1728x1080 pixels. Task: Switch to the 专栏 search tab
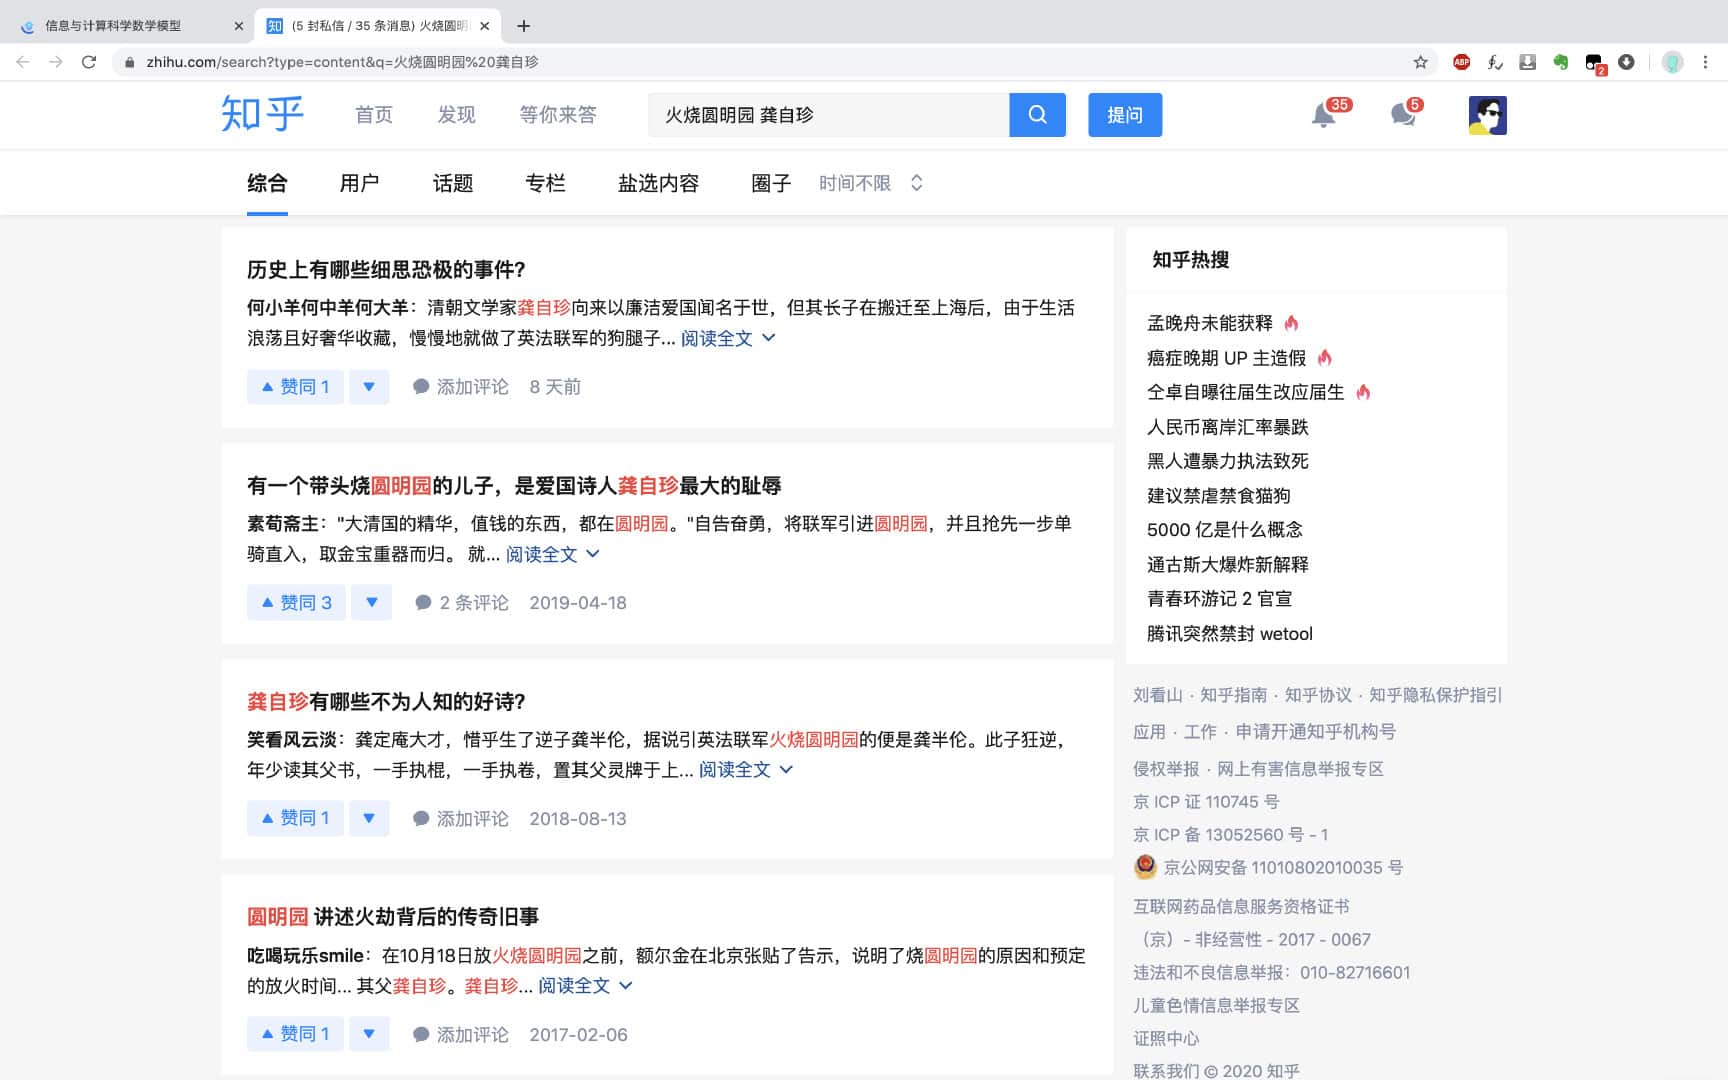click(545, 183)
